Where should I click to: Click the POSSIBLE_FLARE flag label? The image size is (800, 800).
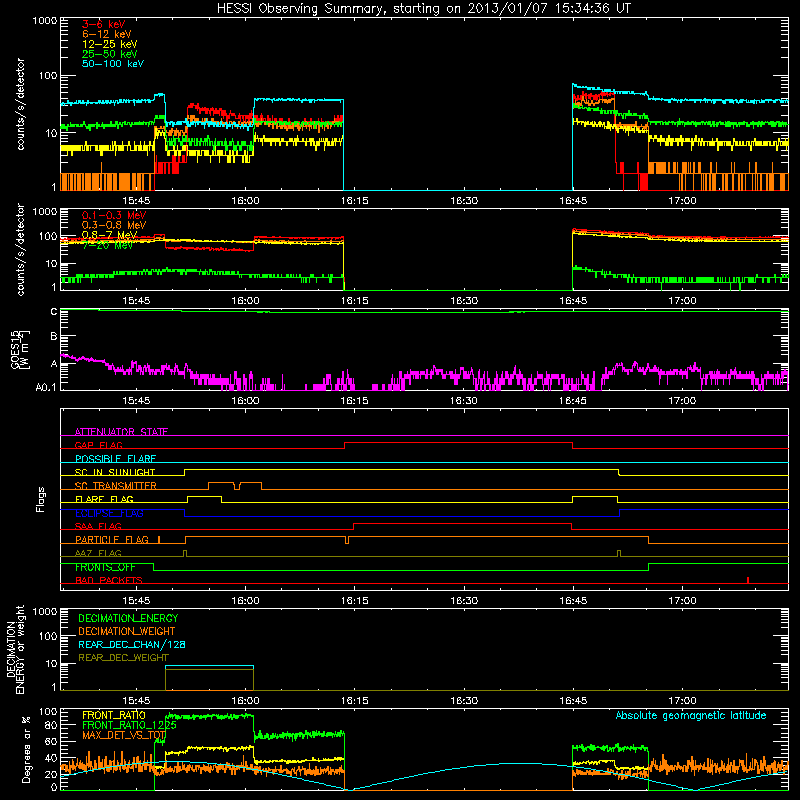[115, 459]
